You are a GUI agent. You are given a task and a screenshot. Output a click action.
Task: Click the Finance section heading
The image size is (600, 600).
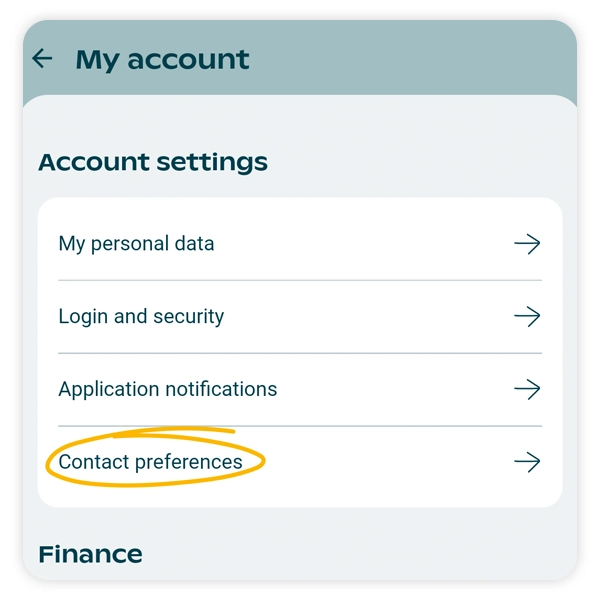[x=90, y=553]
